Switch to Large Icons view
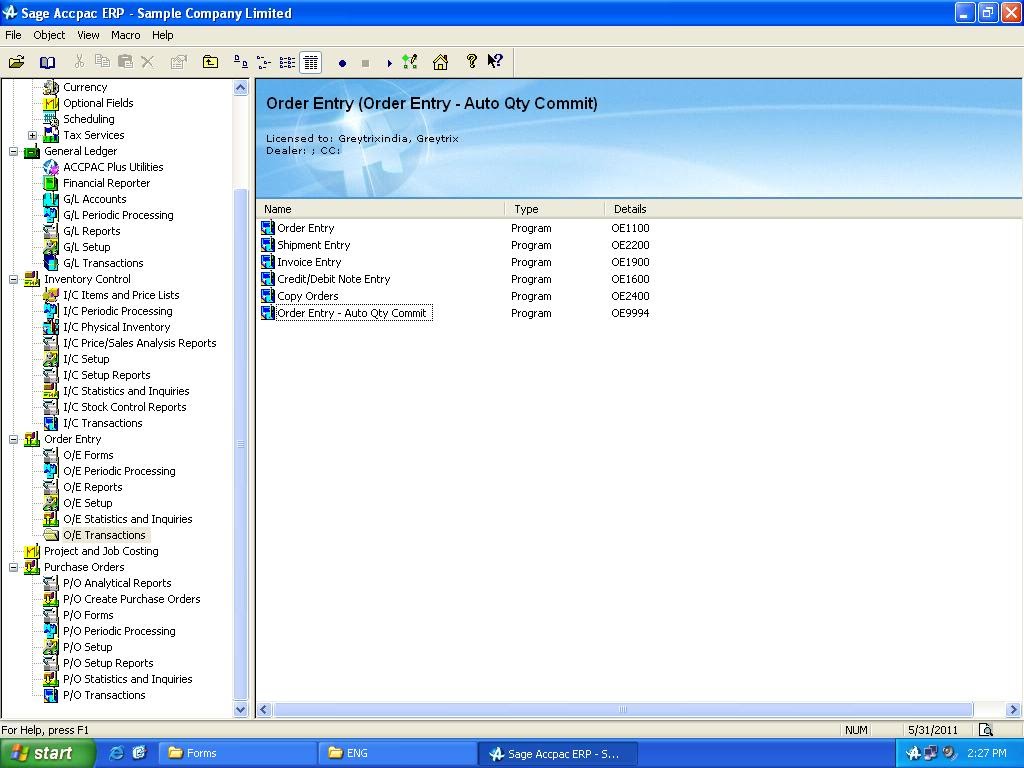 coord(240,62)
